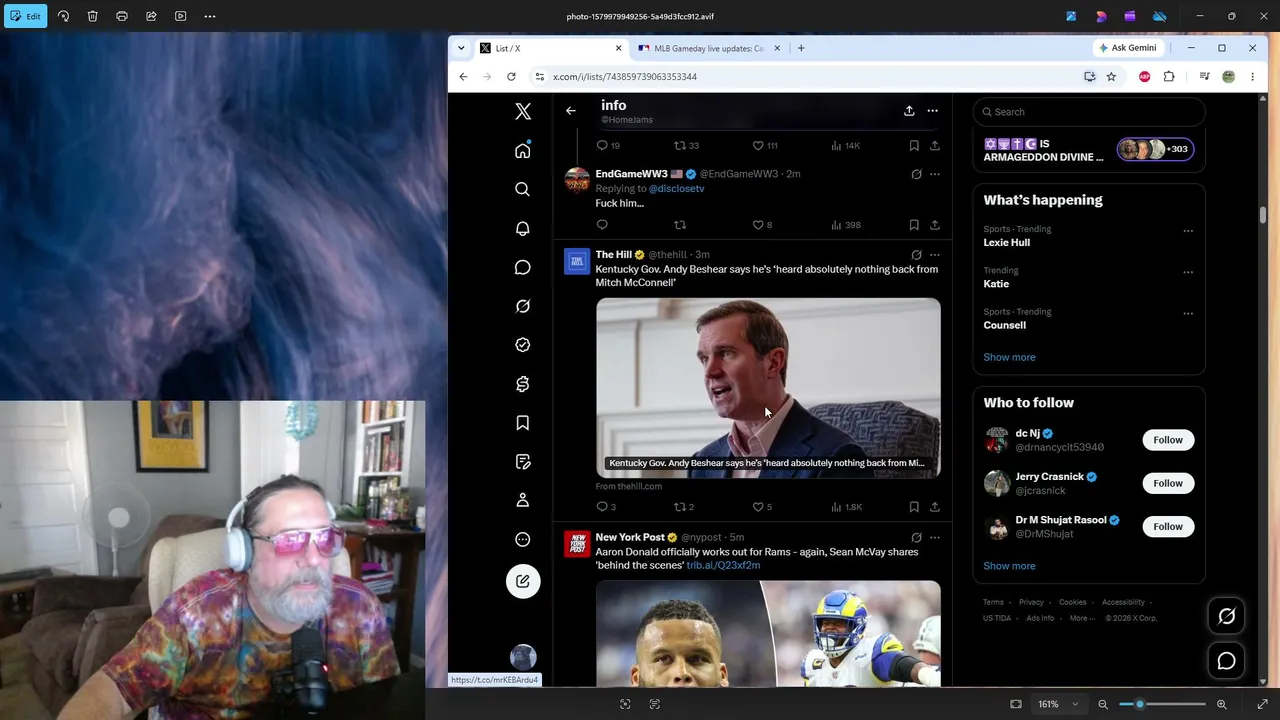Viewport: 1280px width, 720px height.
Task: Click the X logo in sidebar
Action: (x=522, y=111)
